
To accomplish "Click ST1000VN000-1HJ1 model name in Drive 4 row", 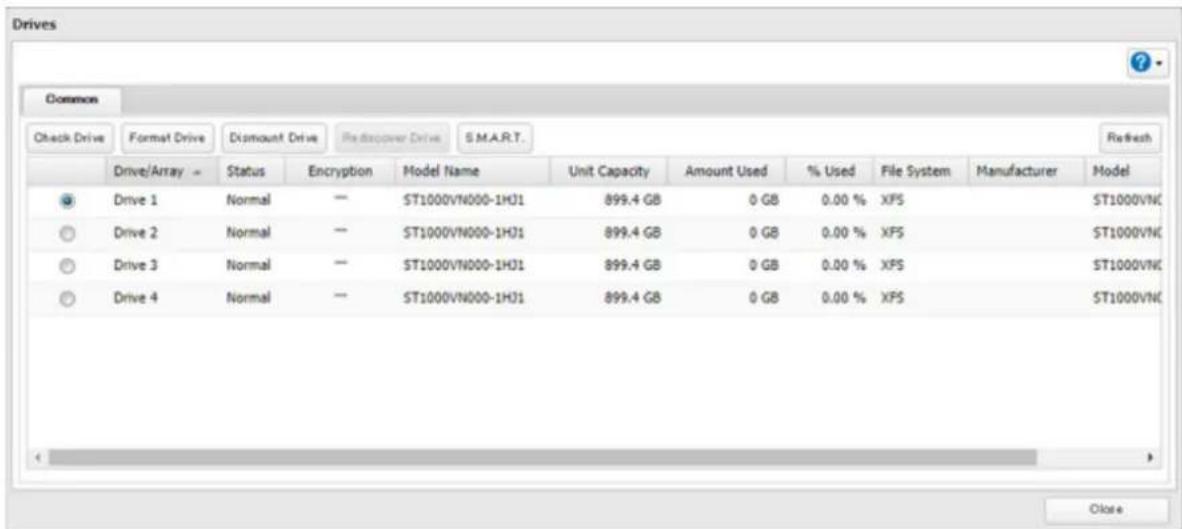I will coord(464,298).
